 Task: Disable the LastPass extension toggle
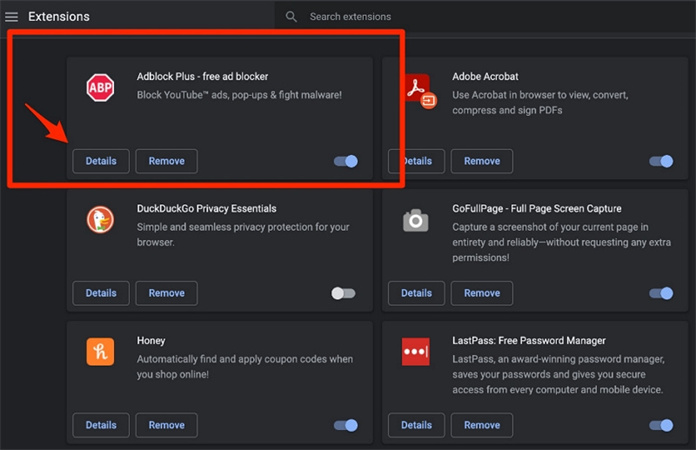(x=661, y=425)
